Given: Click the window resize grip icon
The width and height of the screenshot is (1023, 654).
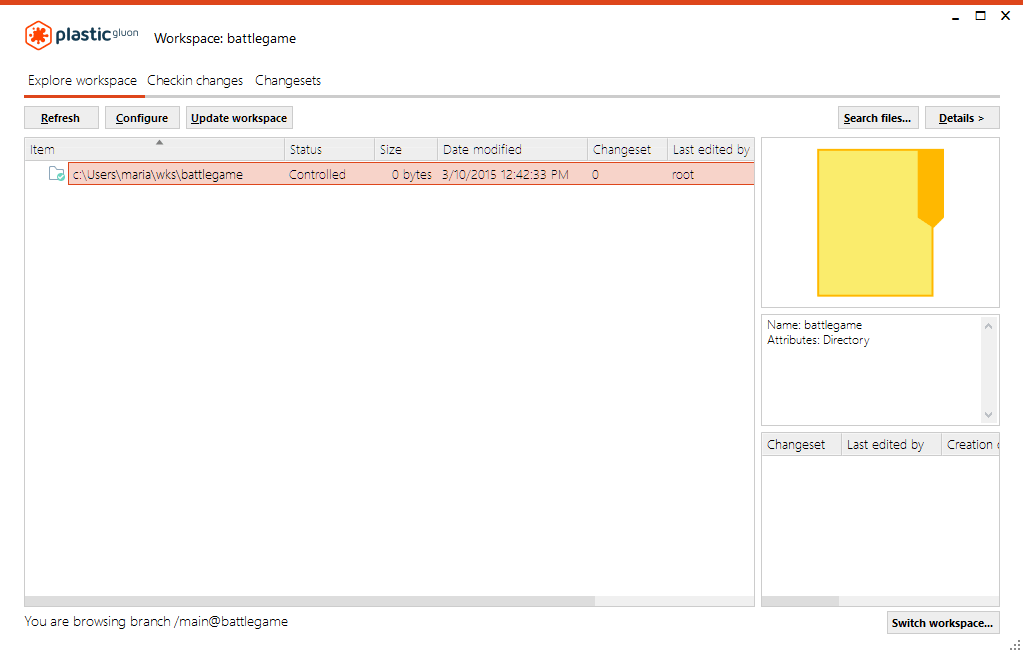Looking at the screenshot, I should tap(1015, 646).
